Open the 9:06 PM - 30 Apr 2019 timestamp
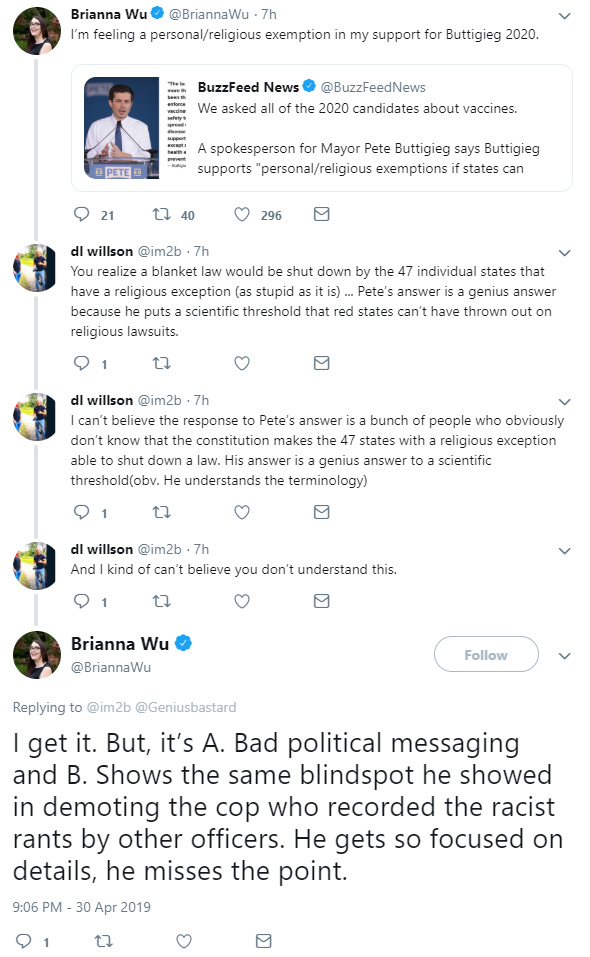Screen dimensions: 590x957 point(82,907)
